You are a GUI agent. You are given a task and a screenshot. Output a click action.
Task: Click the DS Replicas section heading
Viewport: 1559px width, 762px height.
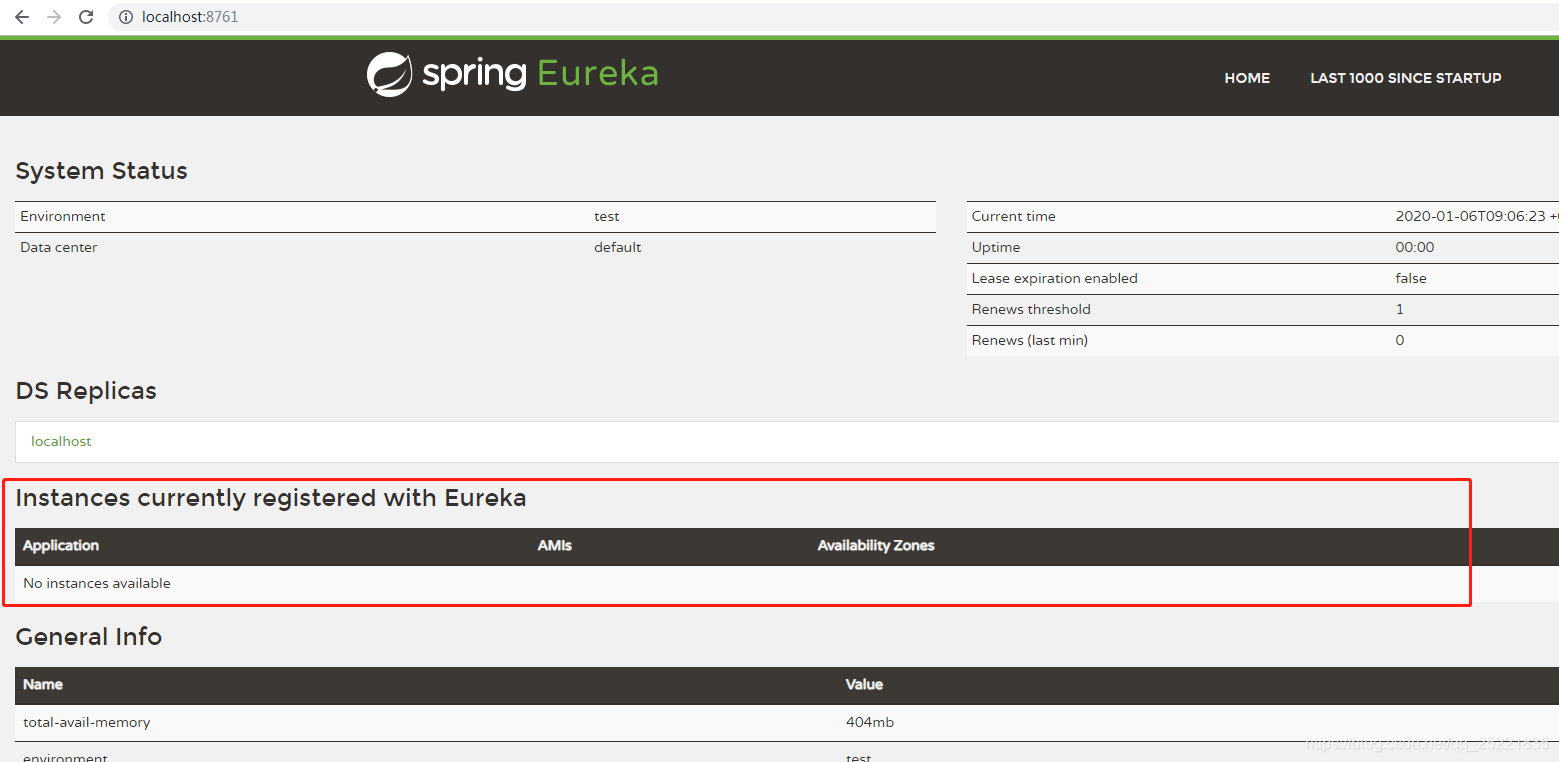(86, 391)
